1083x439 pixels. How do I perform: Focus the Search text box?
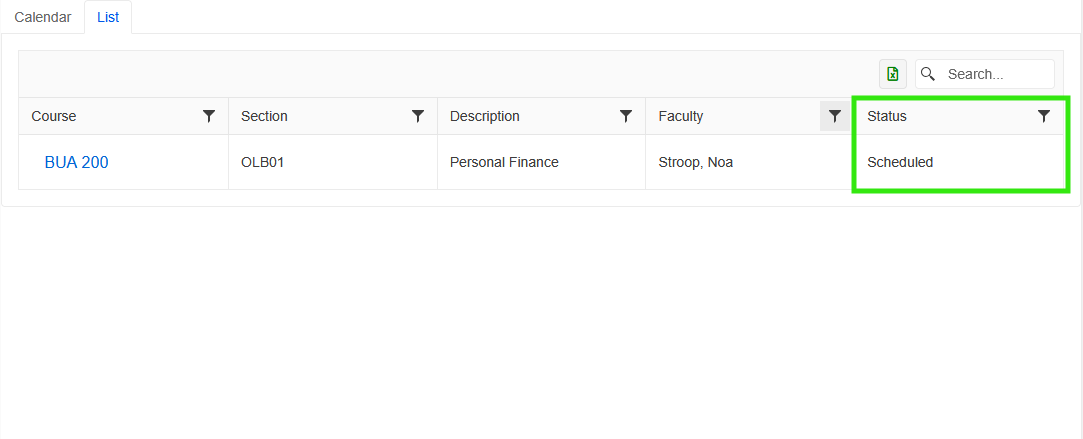[x=995, y=74]
